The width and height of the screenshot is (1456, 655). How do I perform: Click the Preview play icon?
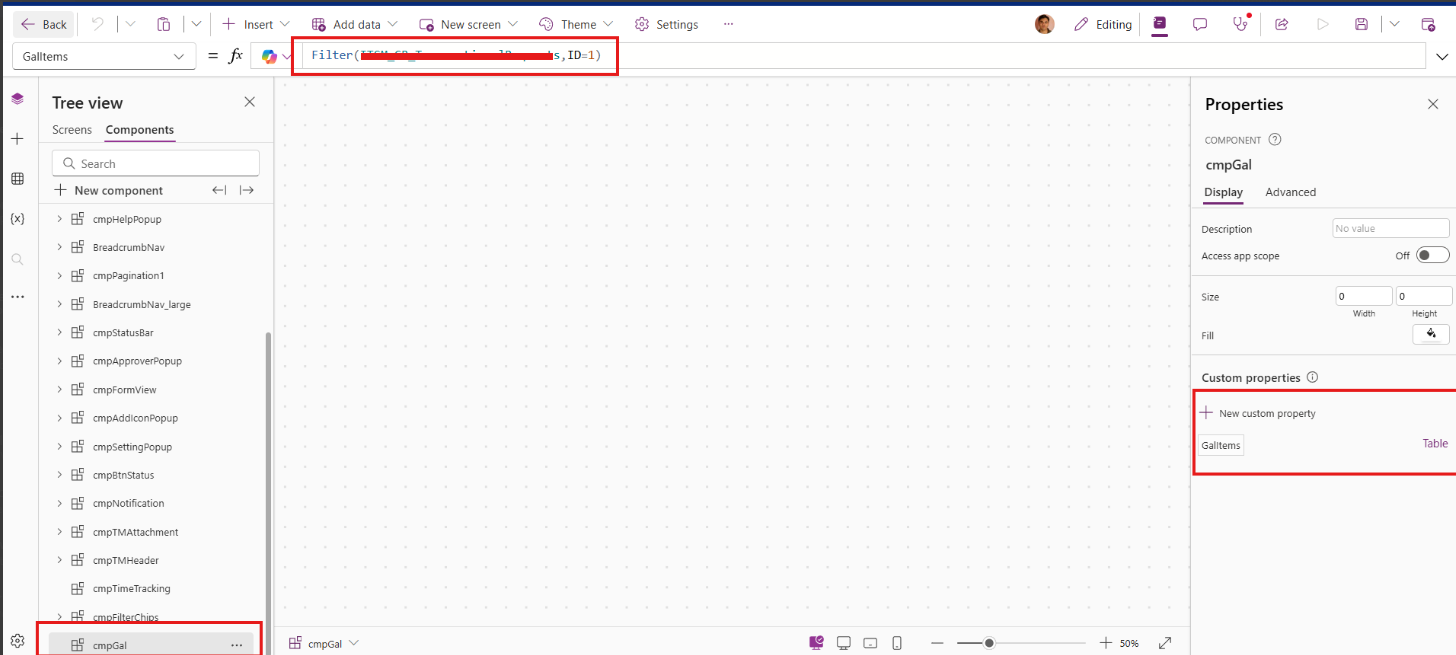click(1323, 24)
